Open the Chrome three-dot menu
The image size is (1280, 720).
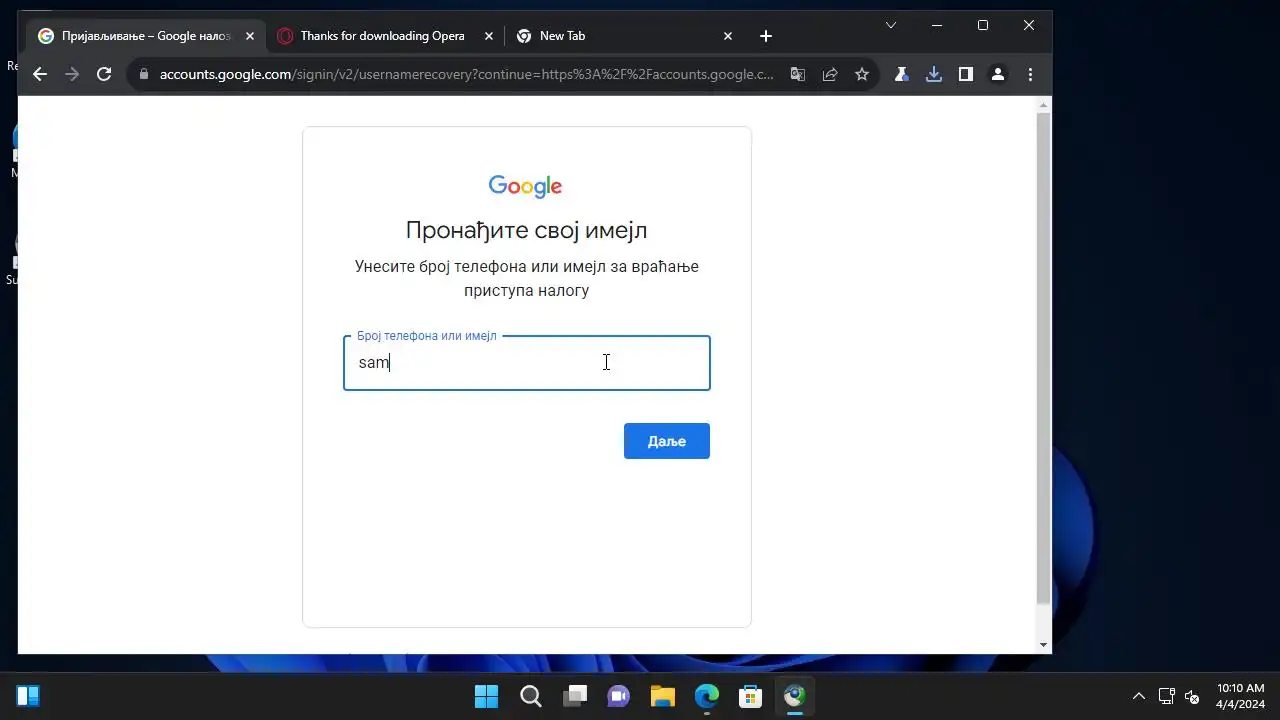click(1030, 74)
